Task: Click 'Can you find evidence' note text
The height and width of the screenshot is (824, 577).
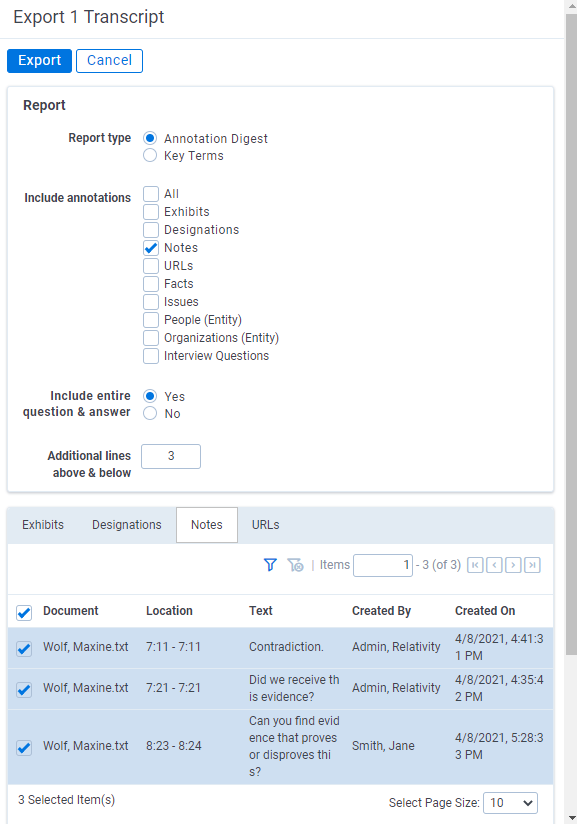Action: 294,746
